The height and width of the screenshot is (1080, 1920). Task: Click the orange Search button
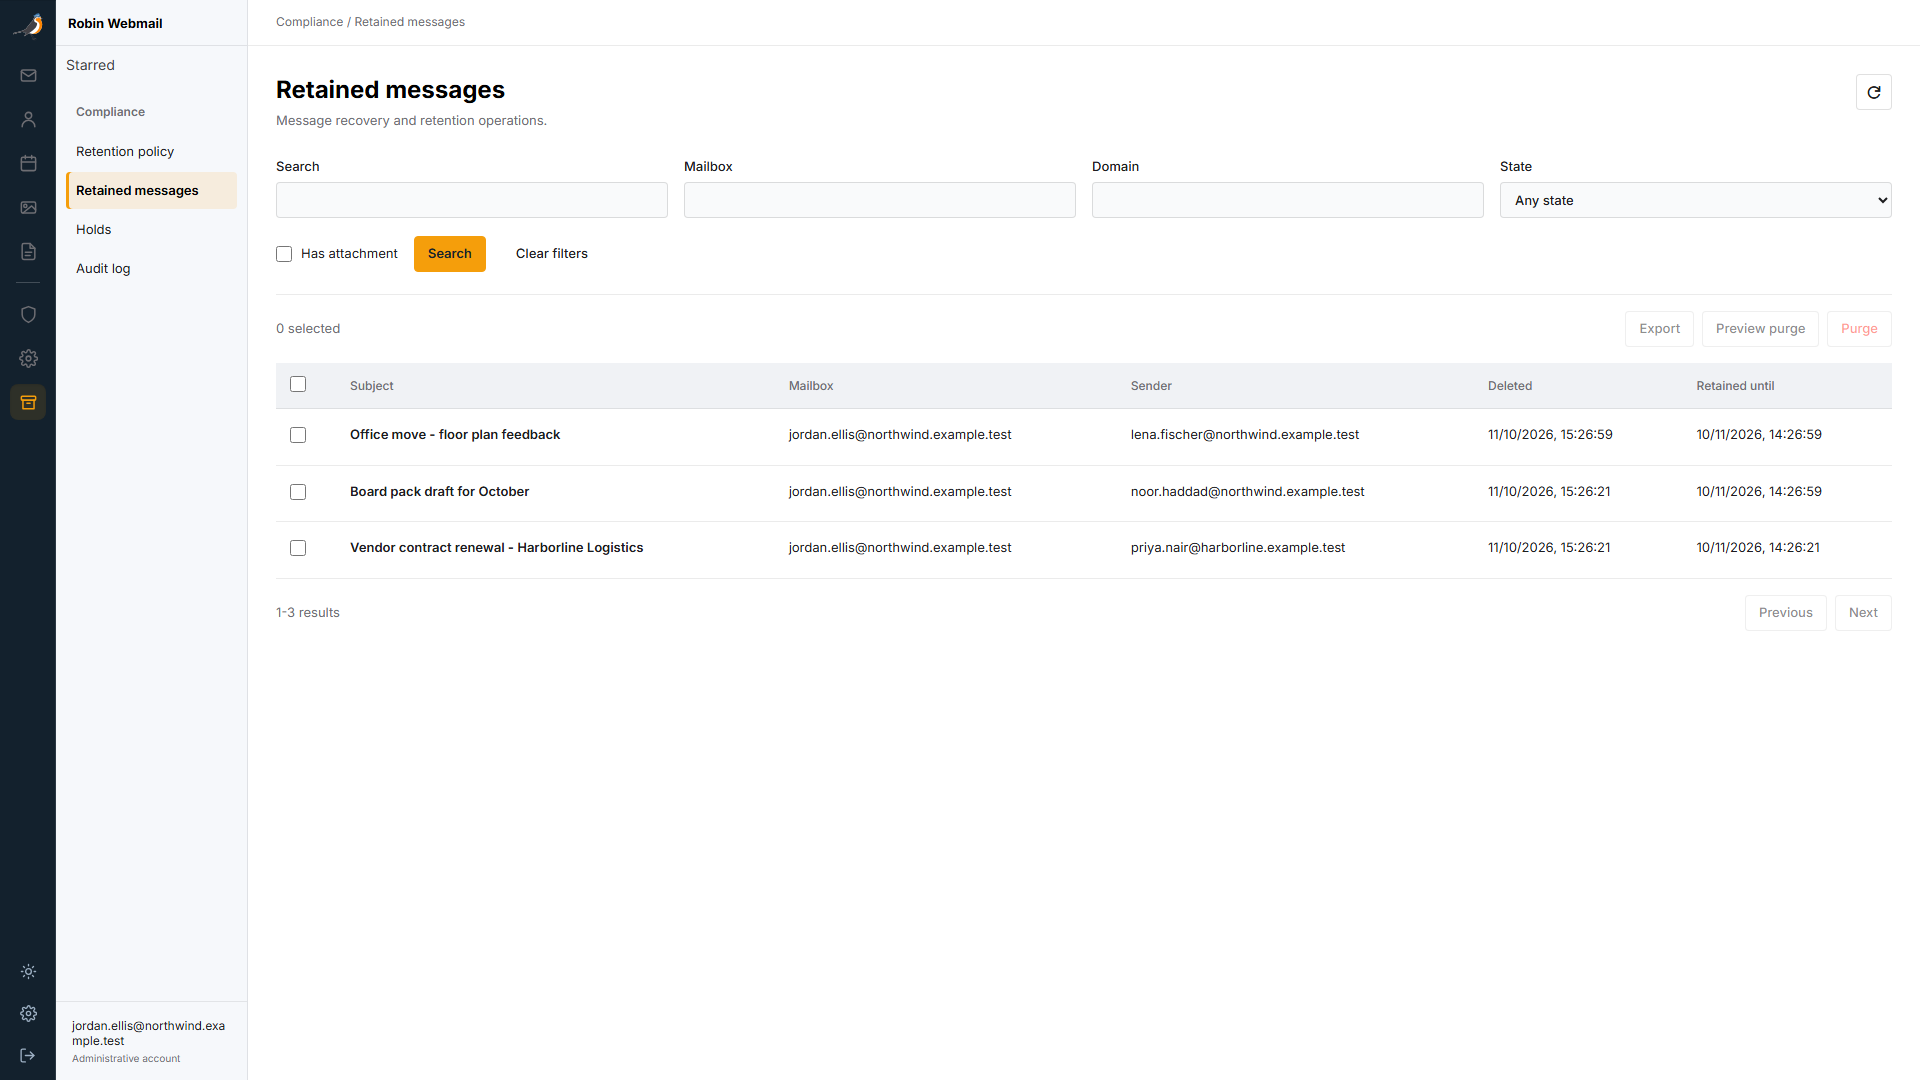(x=450, y=254)
